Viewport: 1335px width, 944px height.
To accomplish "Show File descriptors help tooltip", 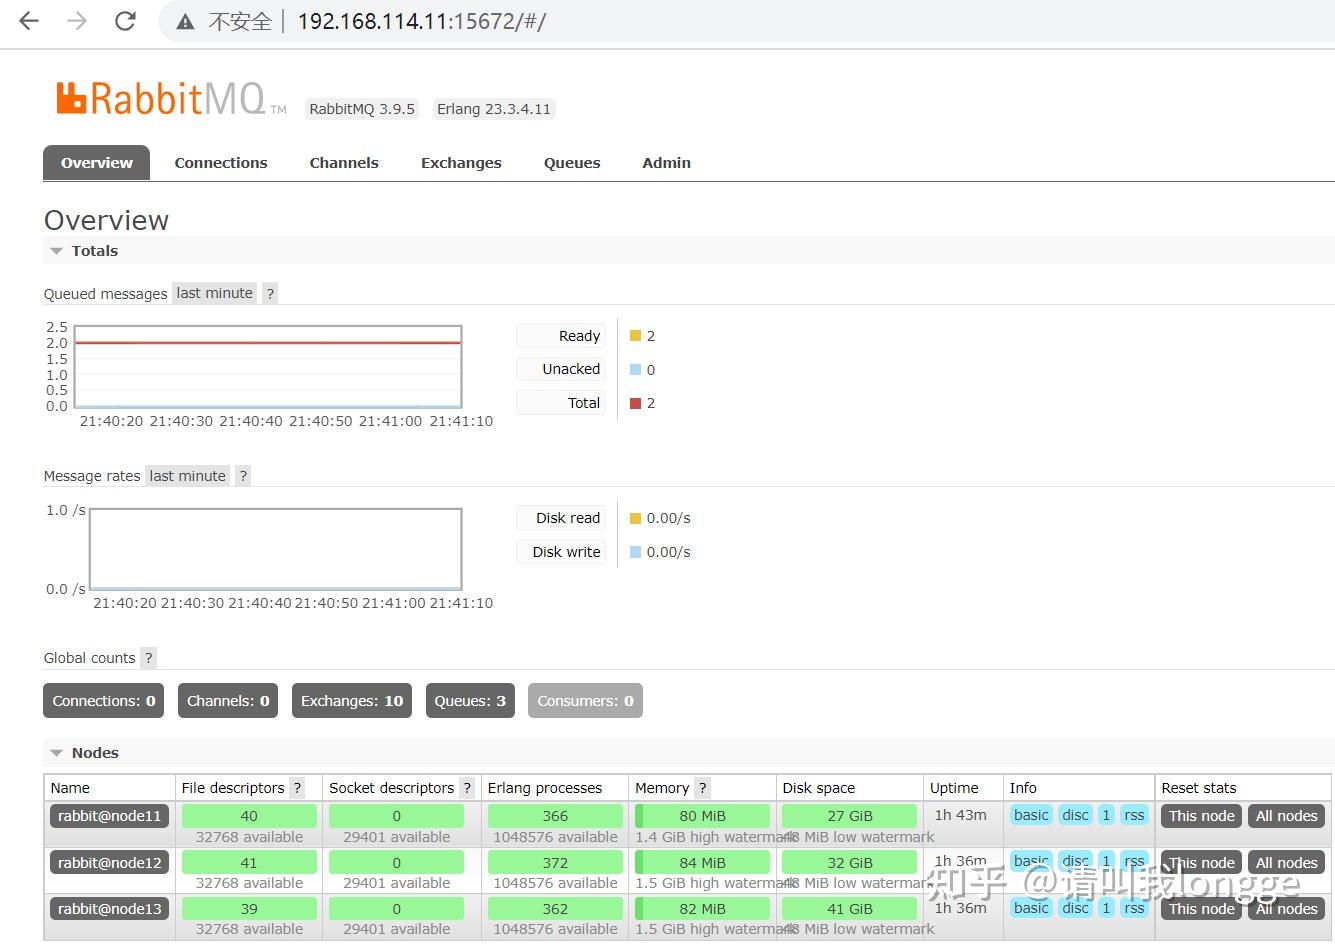I will pyautogui.click(x=297, y=788).
